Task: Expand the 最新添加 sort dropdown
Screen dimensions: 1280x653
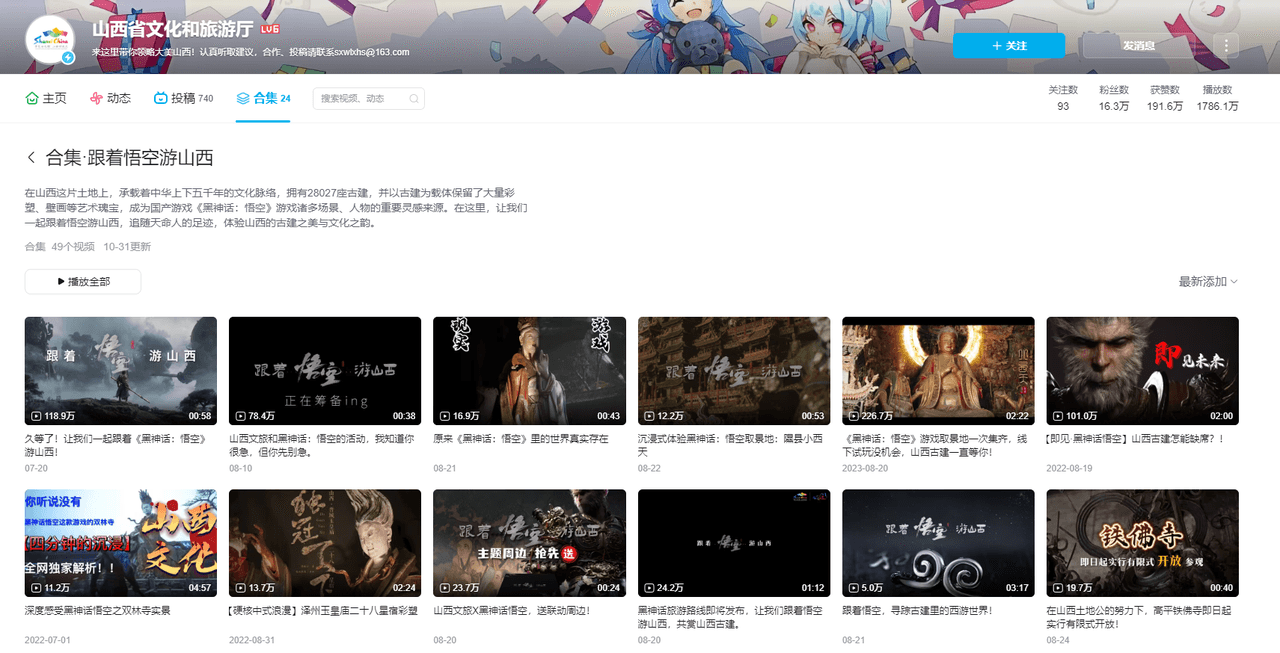Action: click(x=1208, y=282)
